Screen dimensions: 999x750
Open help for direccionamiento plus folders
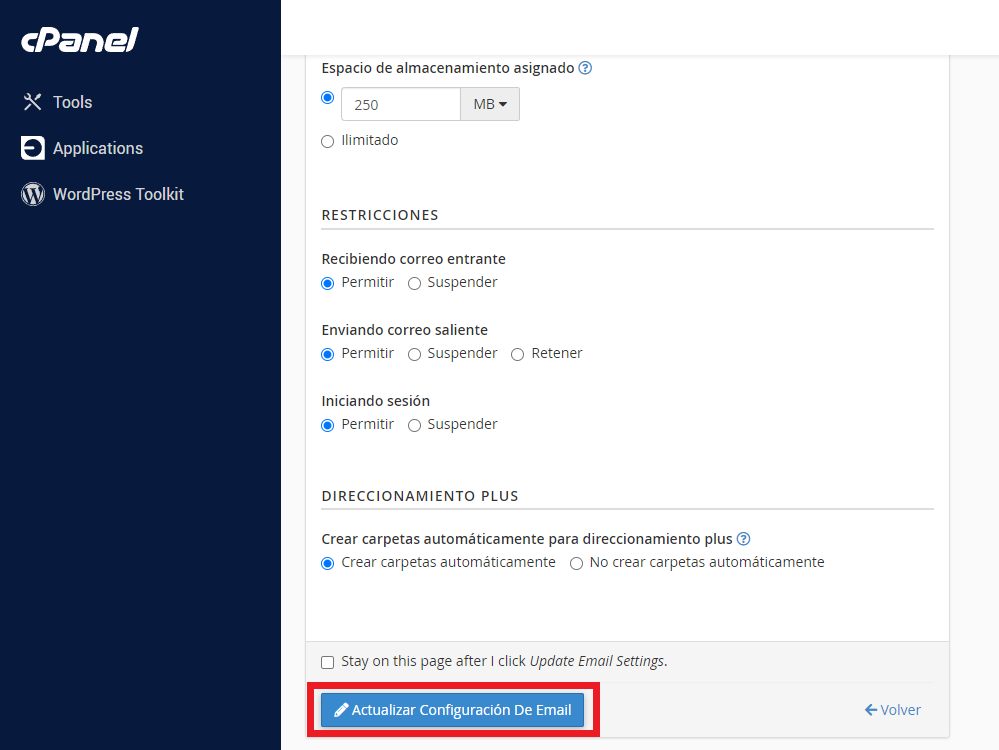[x=743, y=539]
